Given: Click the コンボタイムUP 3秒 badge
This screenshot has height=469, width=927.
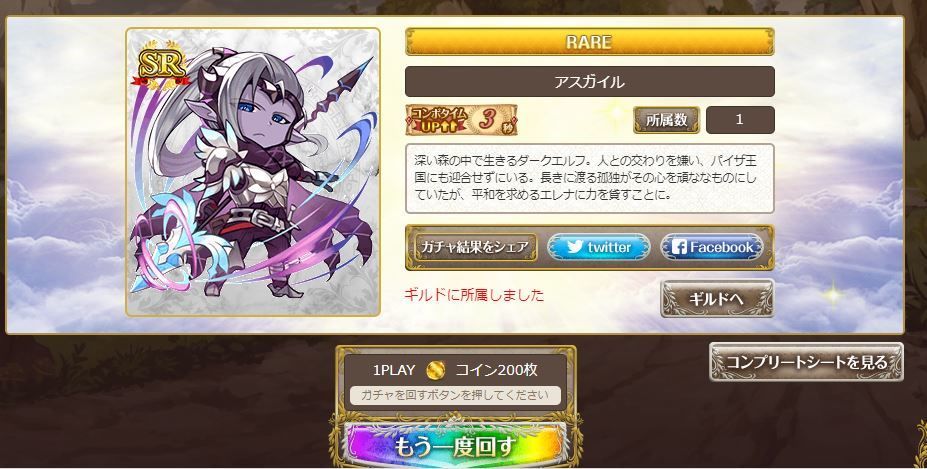Looking at the screenshot, I should (461, 119).
